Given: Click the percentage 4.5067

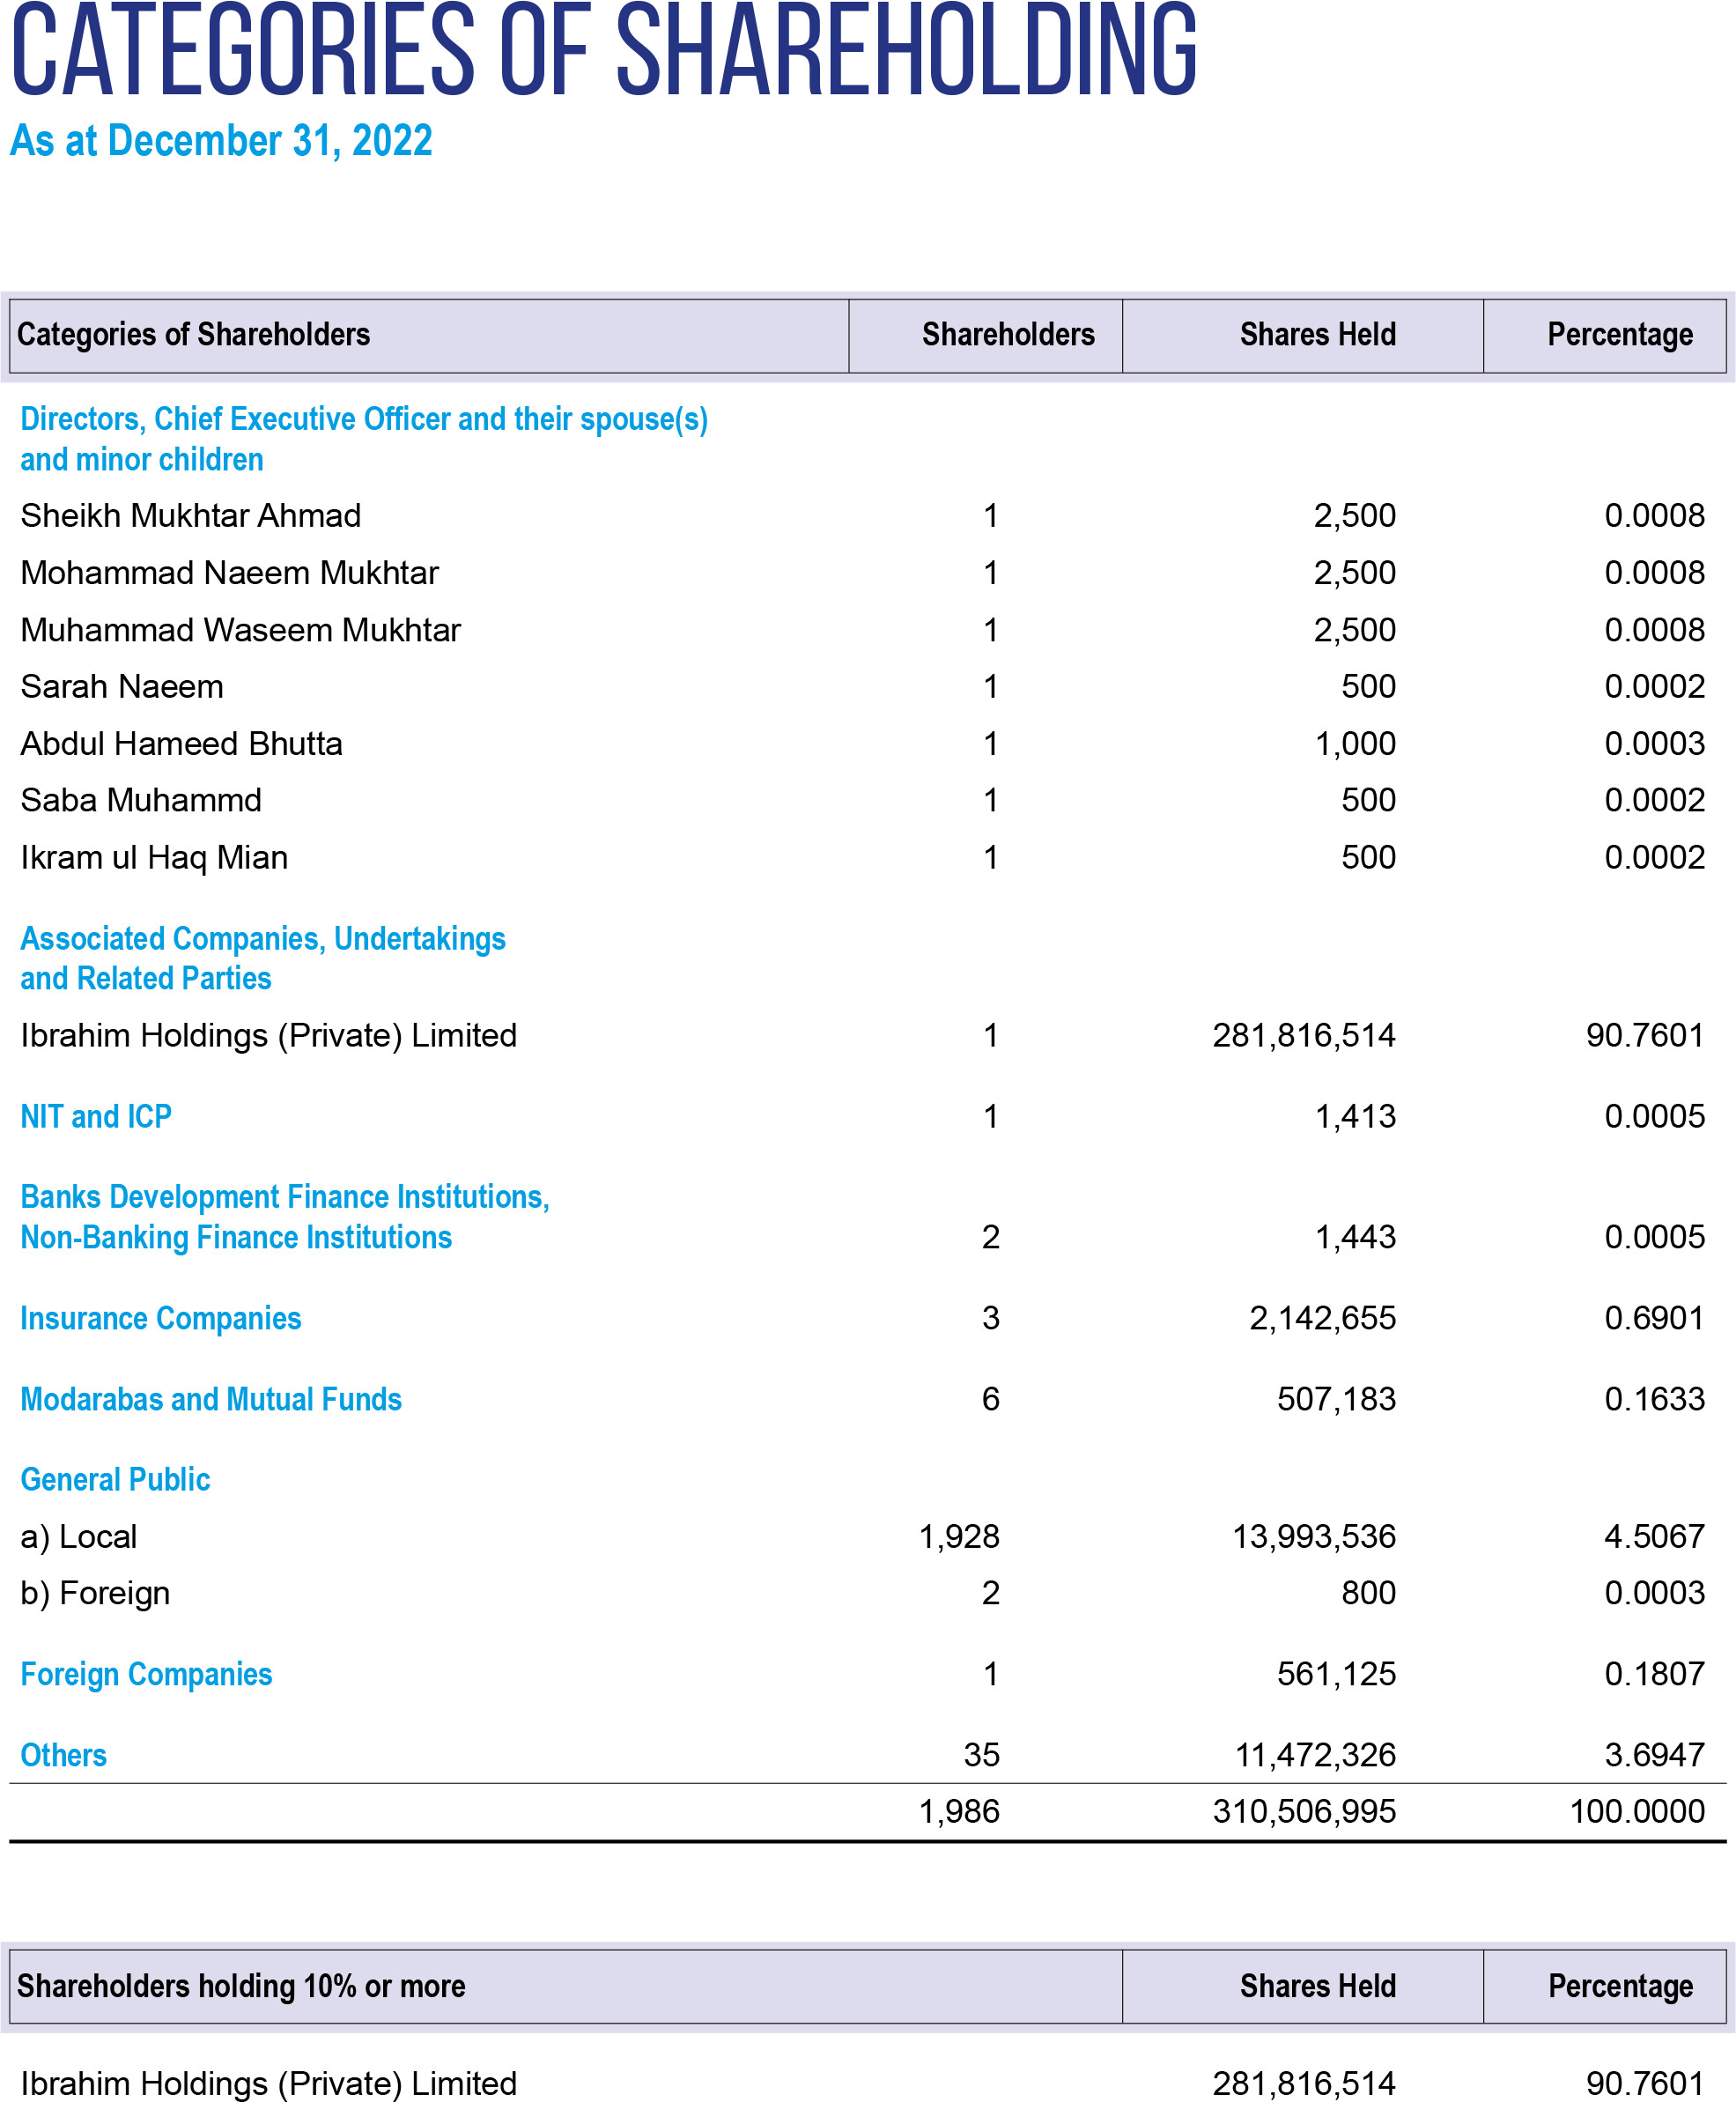Looking at the screenshot, I should coord(1655,1537).
